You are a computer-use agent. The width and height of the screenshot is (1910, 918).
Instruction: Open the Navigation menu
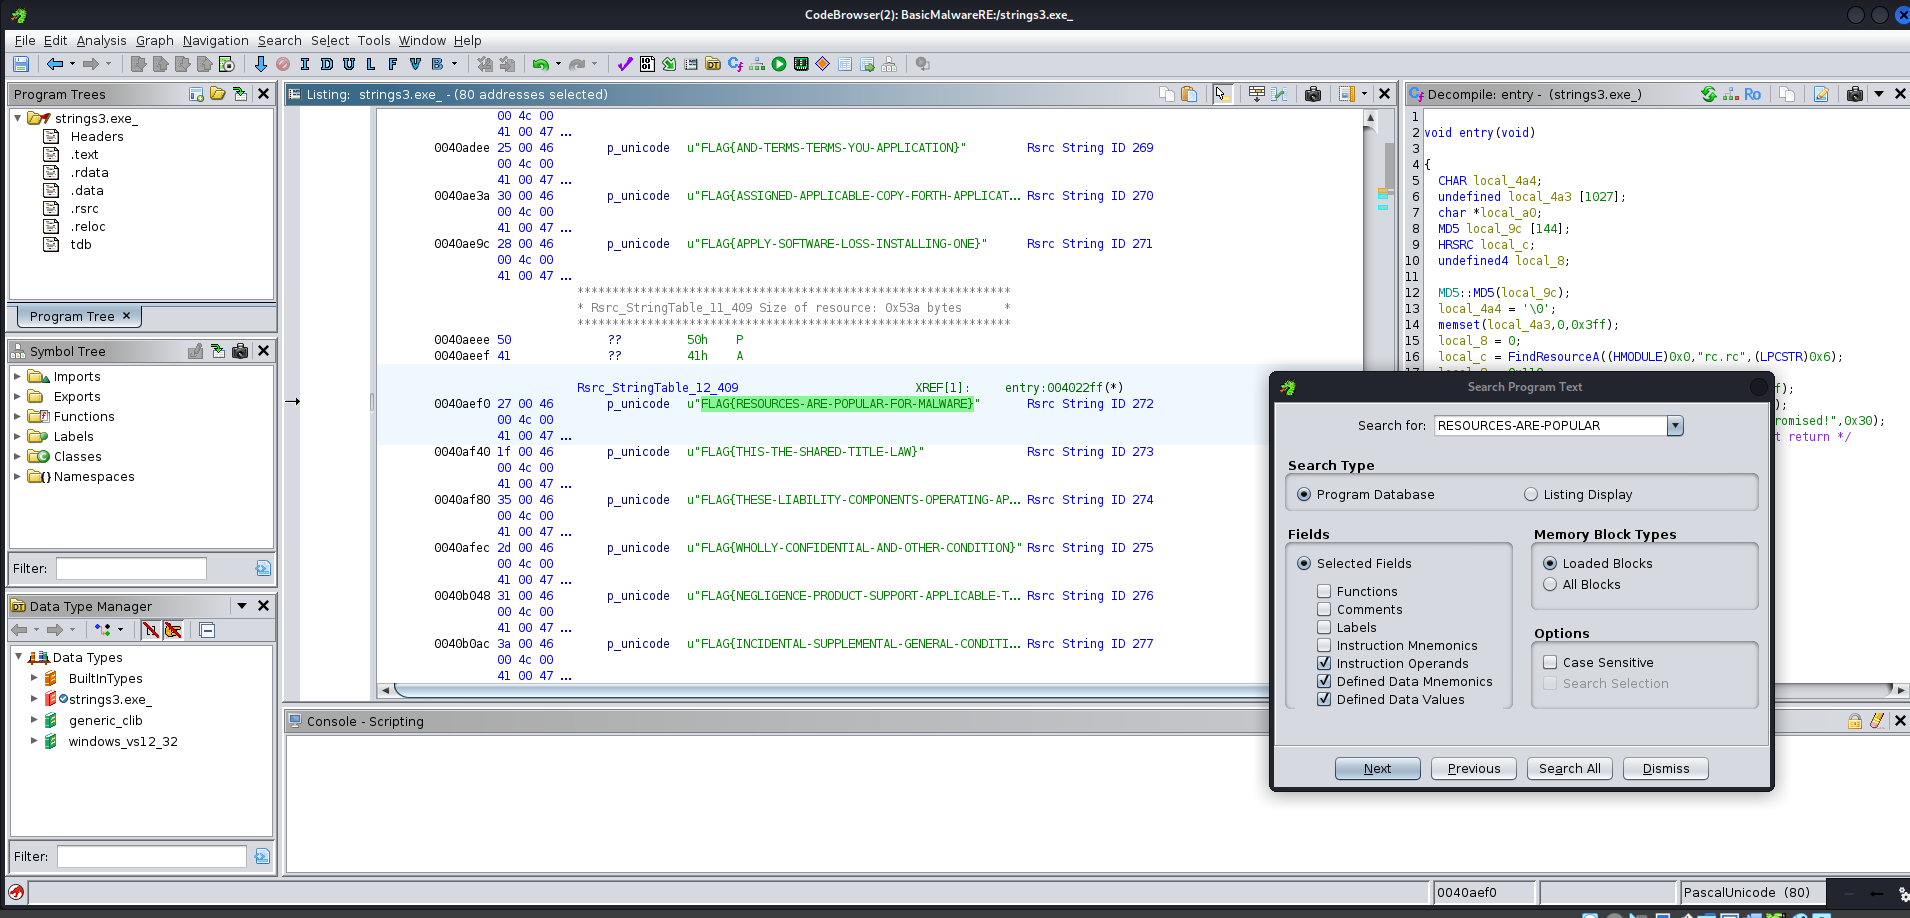click(215, 41)
